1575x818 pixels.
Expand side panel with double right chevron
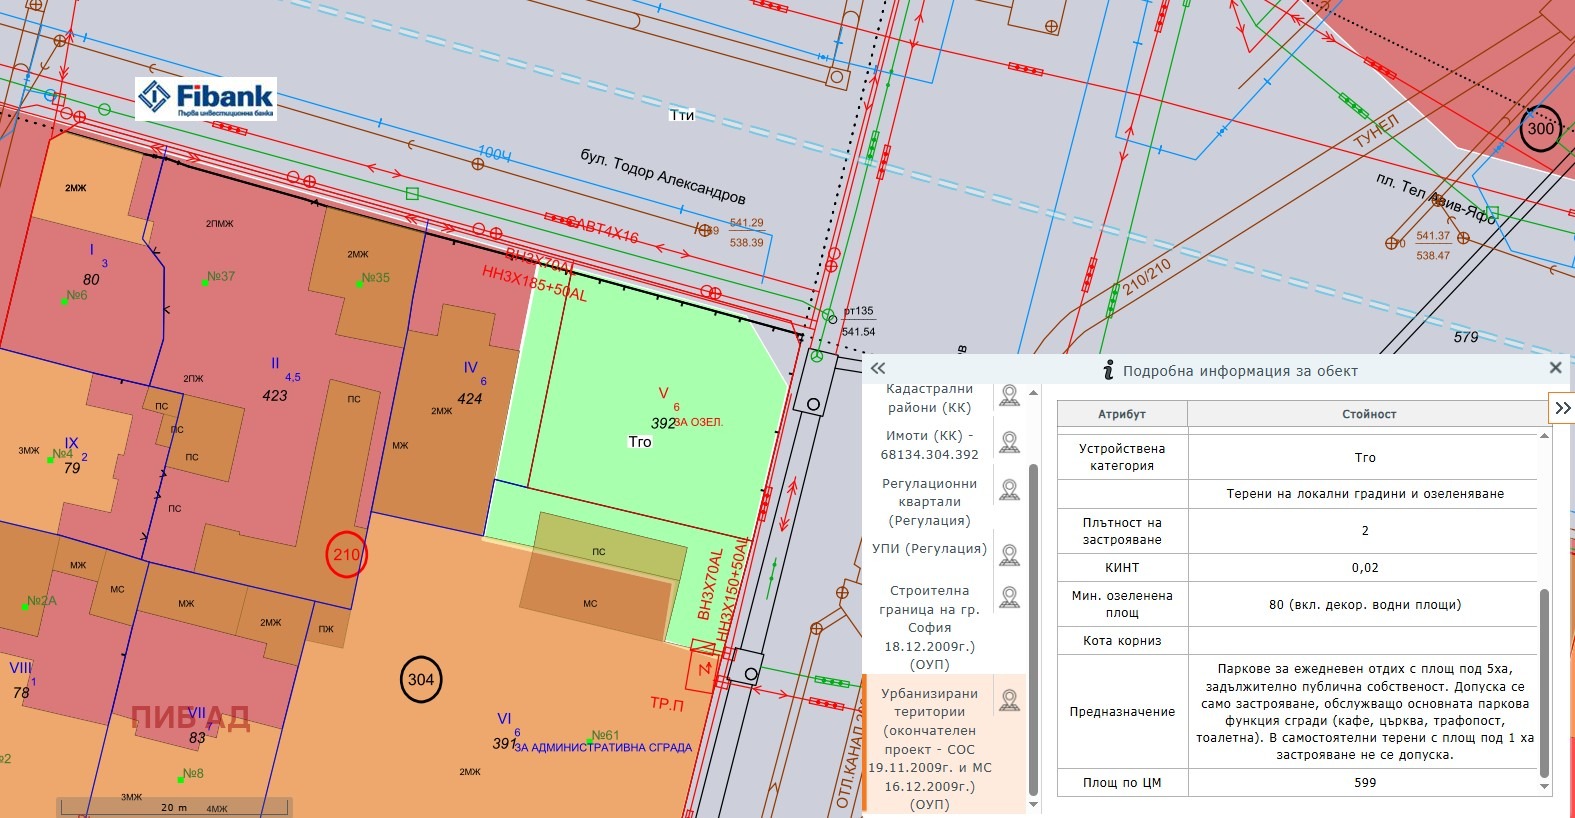coord(1562,408)
